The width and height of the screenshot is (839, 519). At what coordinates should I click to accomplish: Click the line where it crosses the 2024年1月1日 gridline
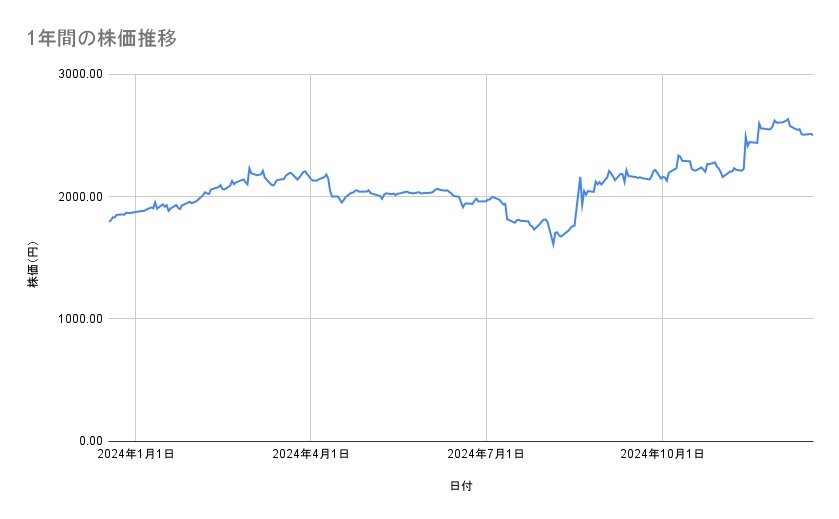click(x=135, y=212)
